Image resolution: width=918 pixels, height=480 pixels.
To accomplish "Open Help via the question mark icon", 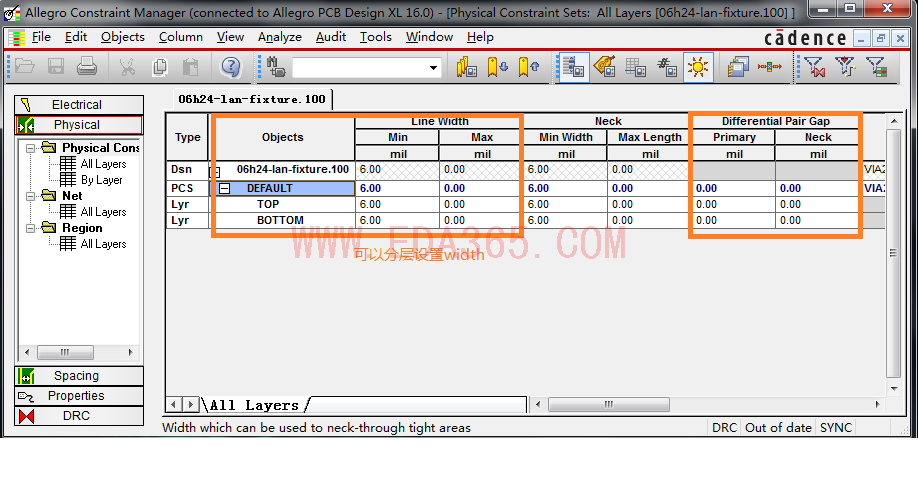I will [x=231, y=67].
